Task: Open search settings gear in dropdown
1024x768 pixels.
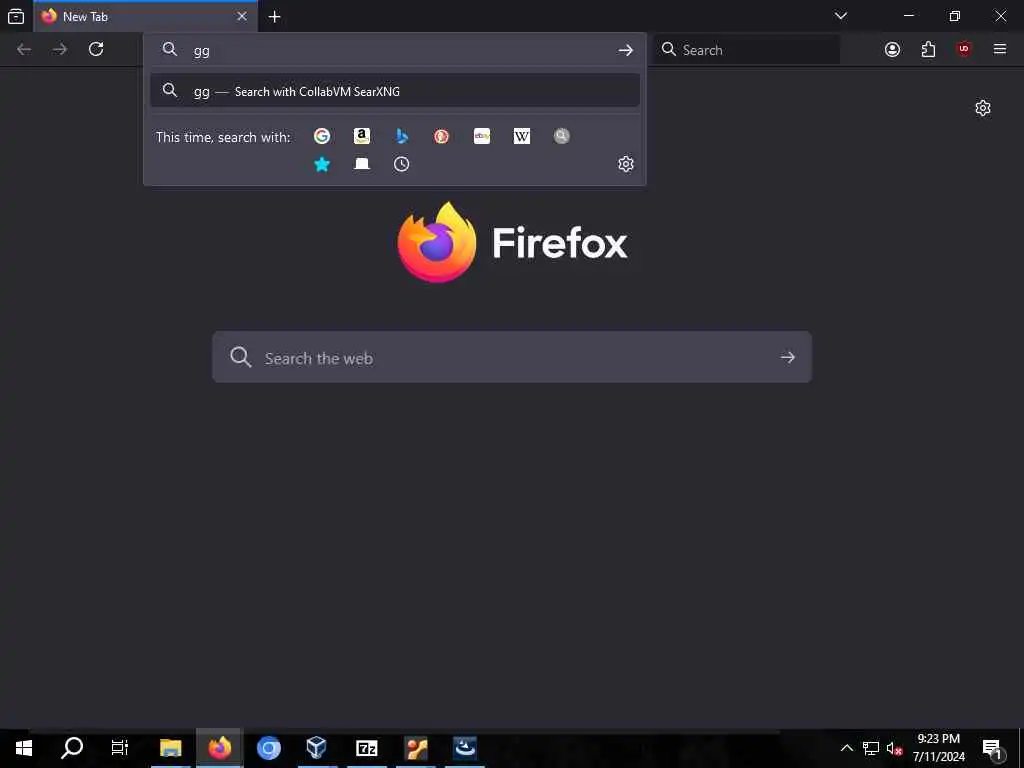Action: (x=626, y=164)
